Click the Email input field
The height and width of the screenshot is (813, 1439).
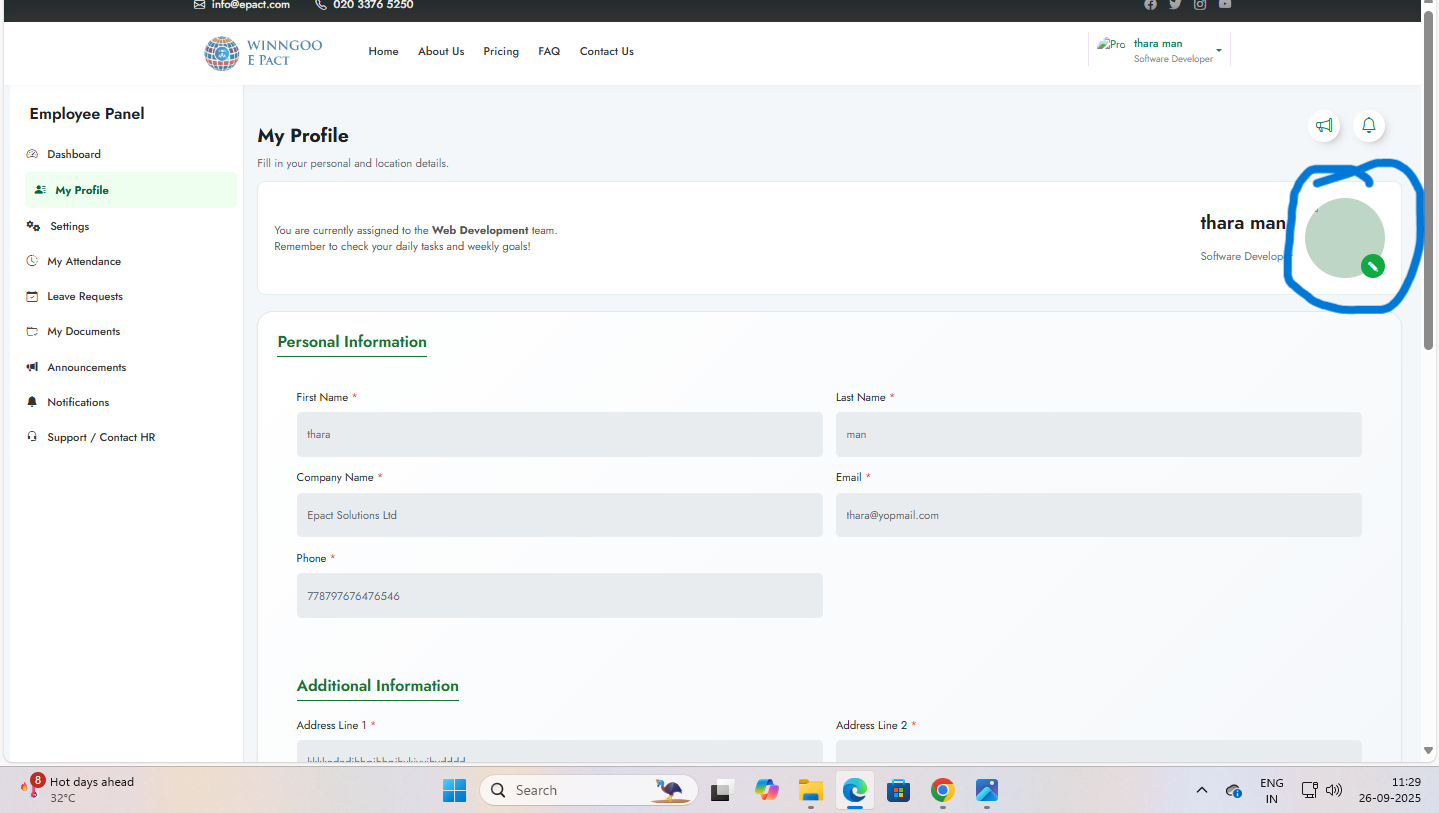click(x=1098, y=515)
